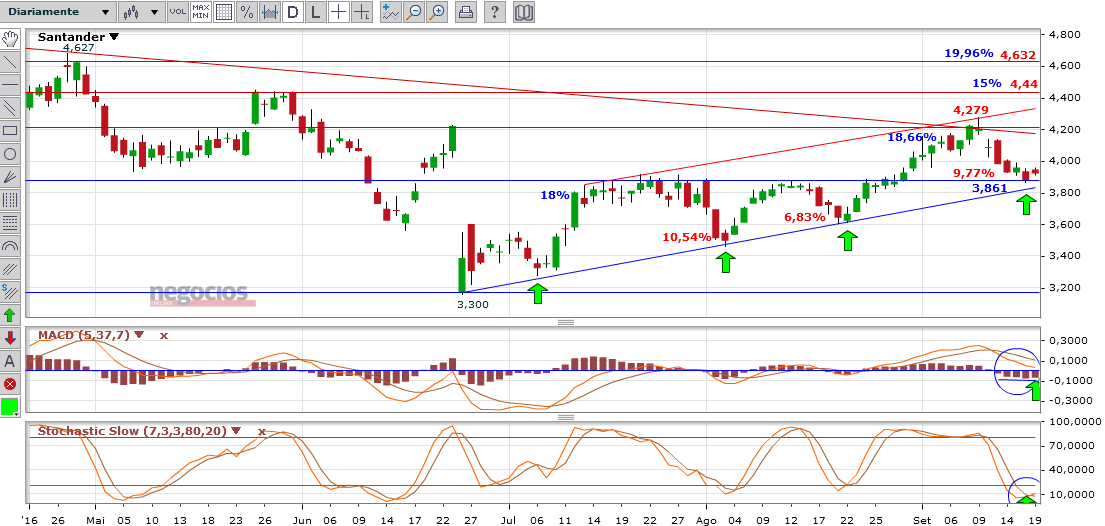Click the 19,96% annotation
The height and width of the screenshot is (526, 1105).
pos(969,54)
